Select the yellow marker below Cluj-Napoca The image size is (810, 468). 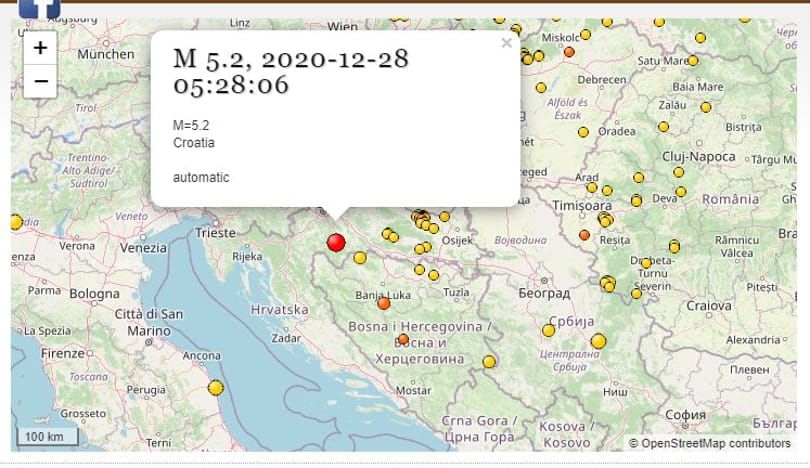click(679, 173)
